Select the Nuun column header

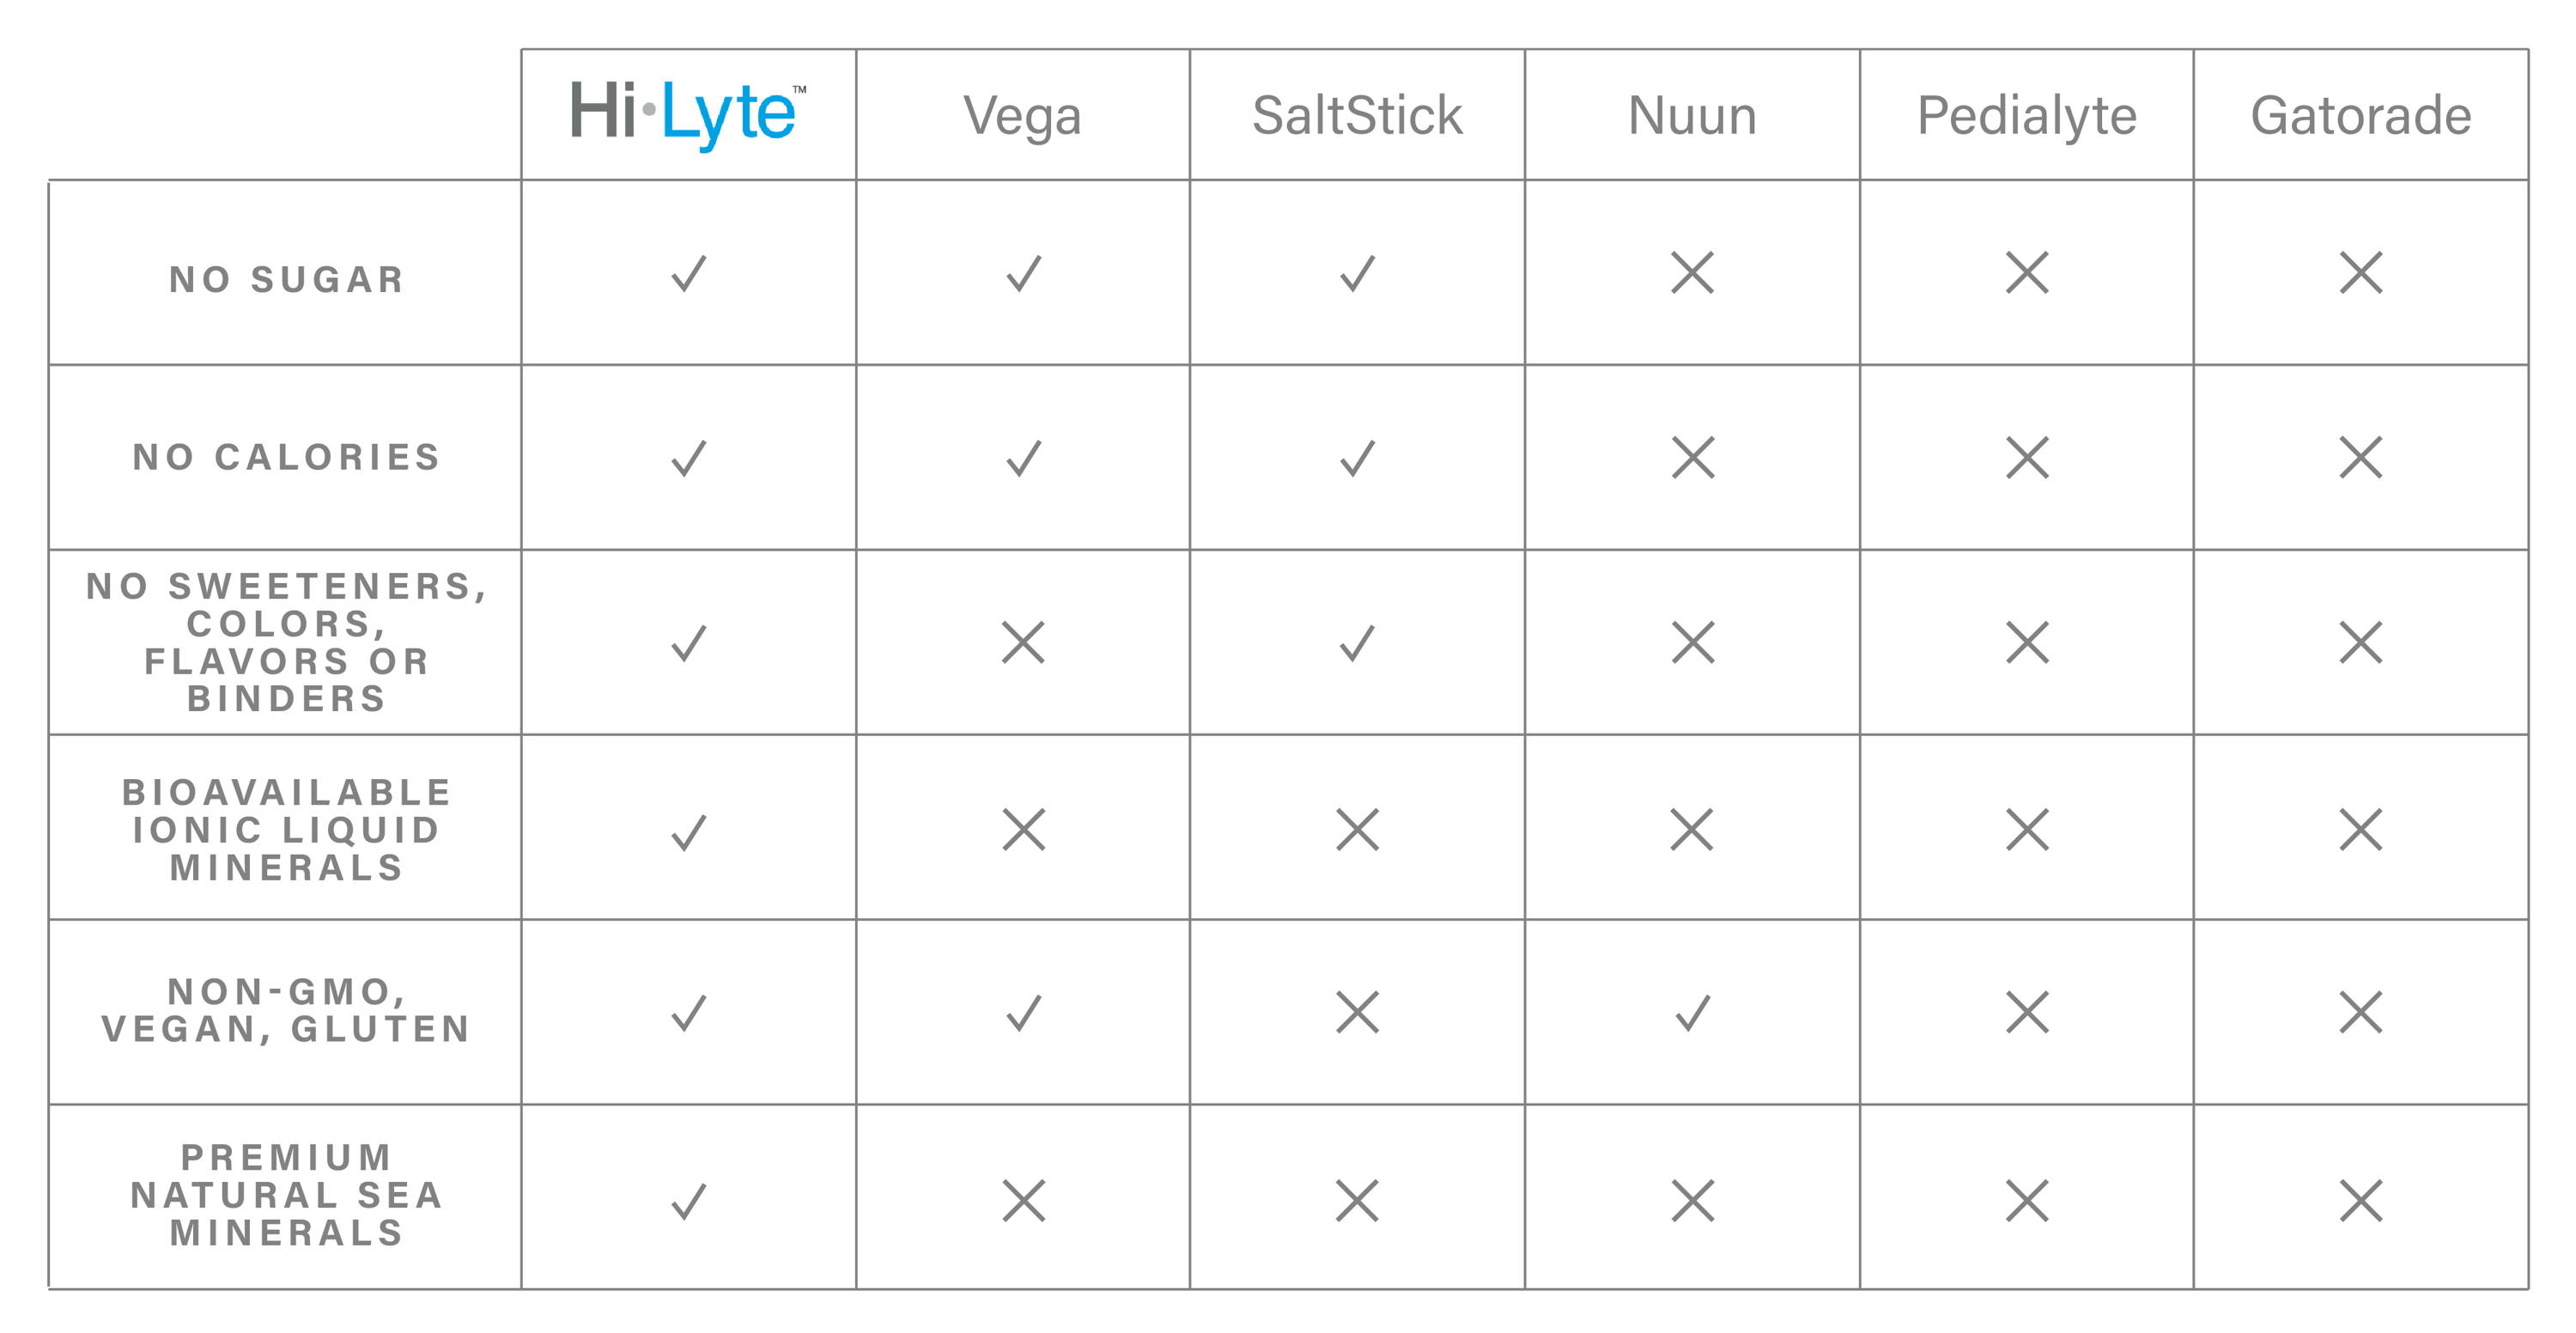pyautogui.click(x=1692, y=115)
